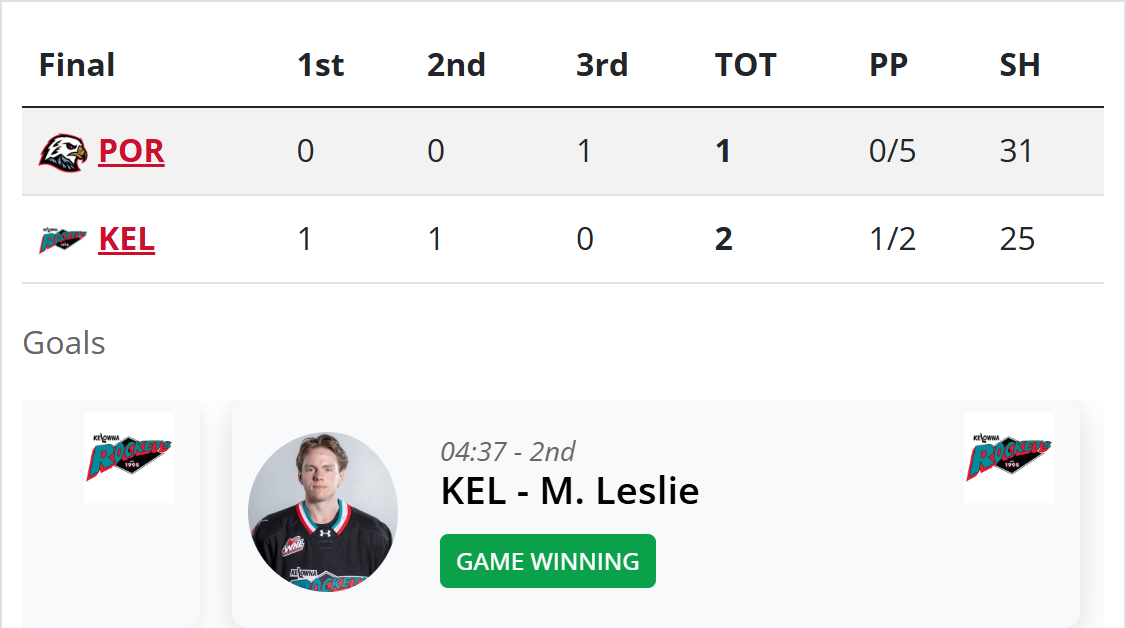Select the 3rd period column header

[602, 65]
